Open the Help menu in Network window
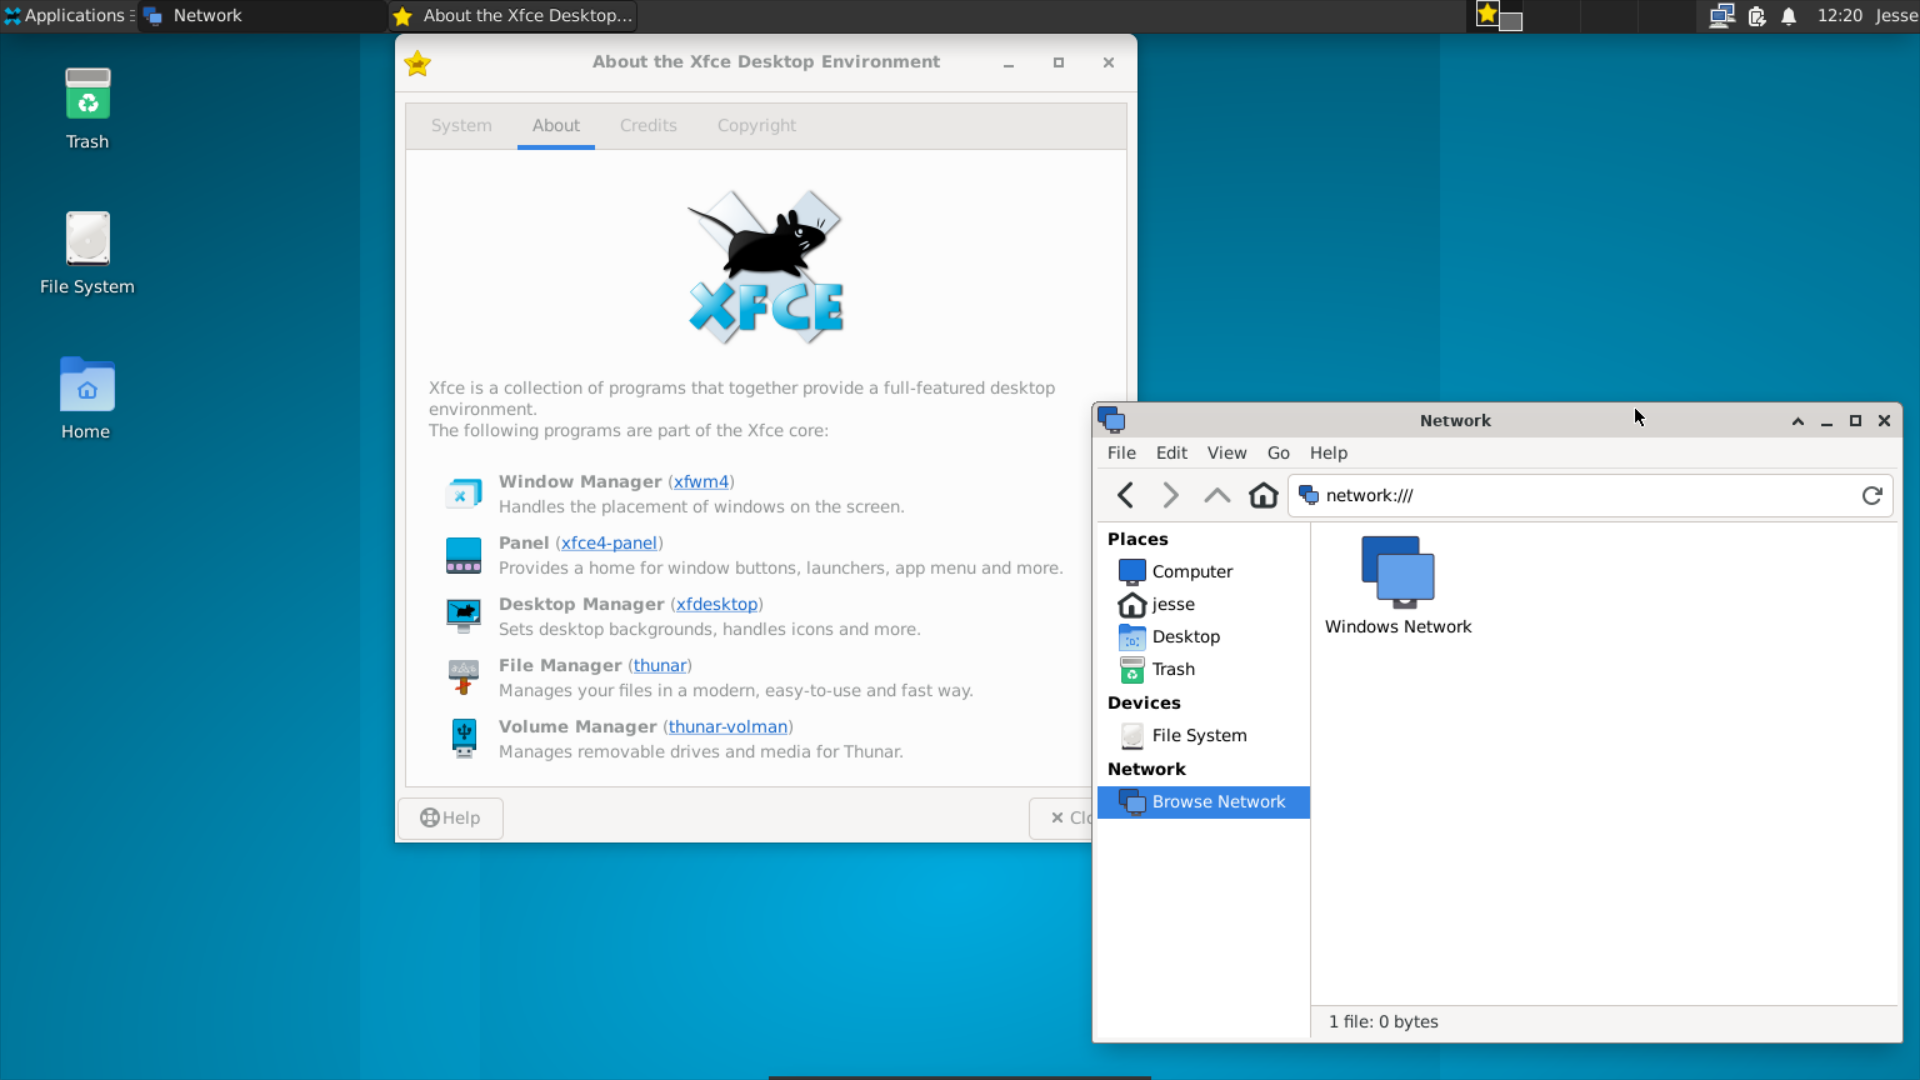1920x1080 pixels. [x=1328, y=453]
